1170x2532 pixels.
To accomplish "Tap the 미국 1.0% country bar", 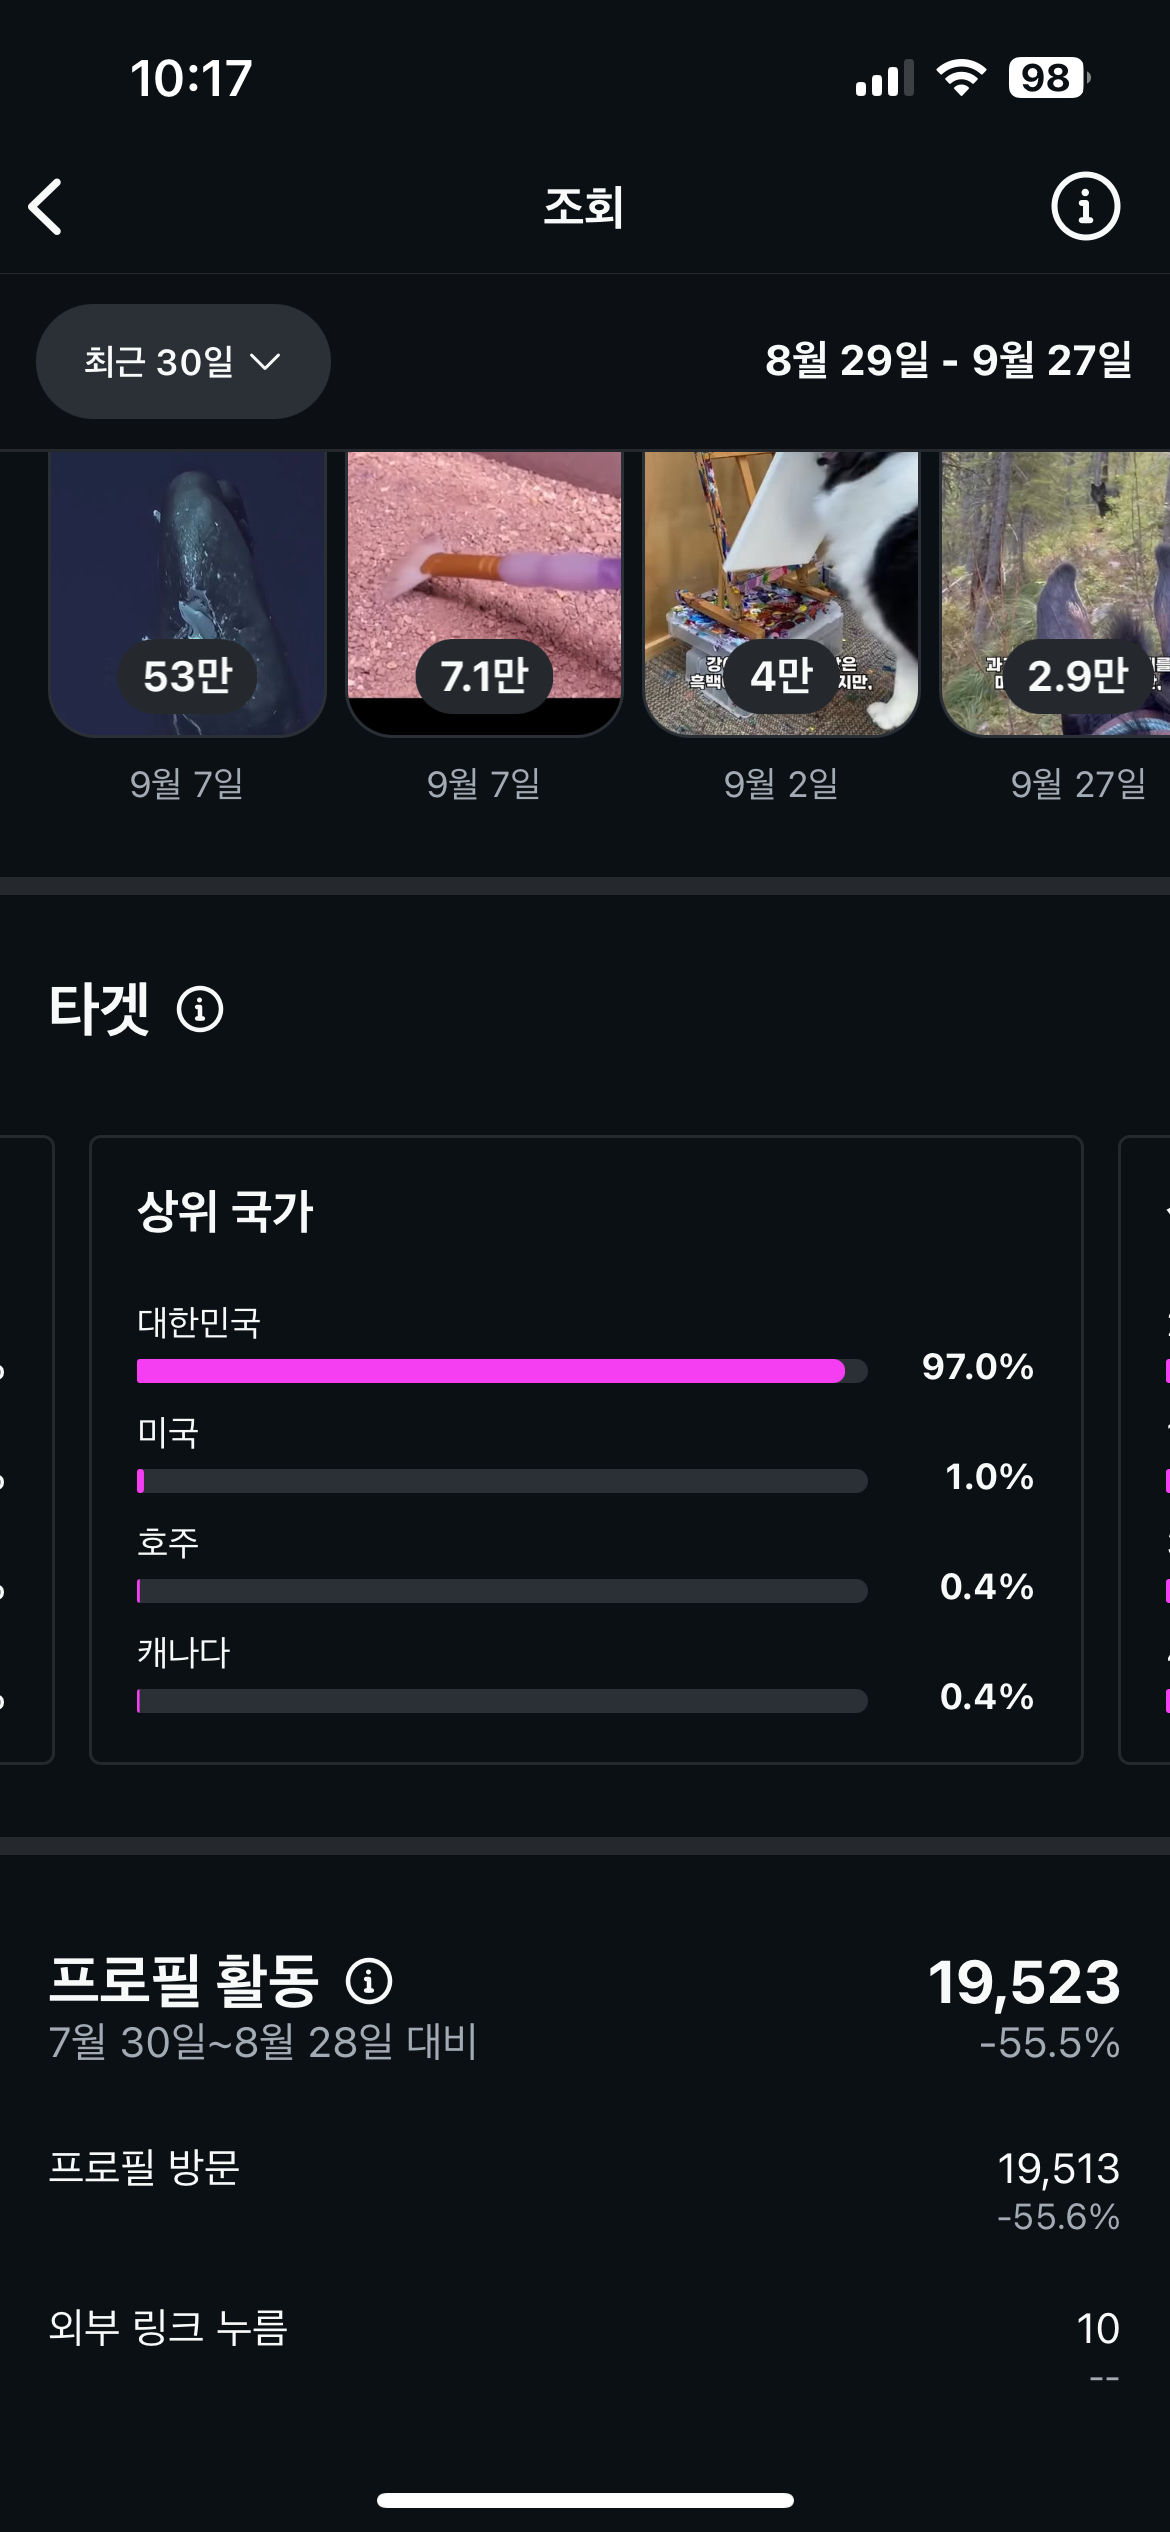I will click(501, 1481).
